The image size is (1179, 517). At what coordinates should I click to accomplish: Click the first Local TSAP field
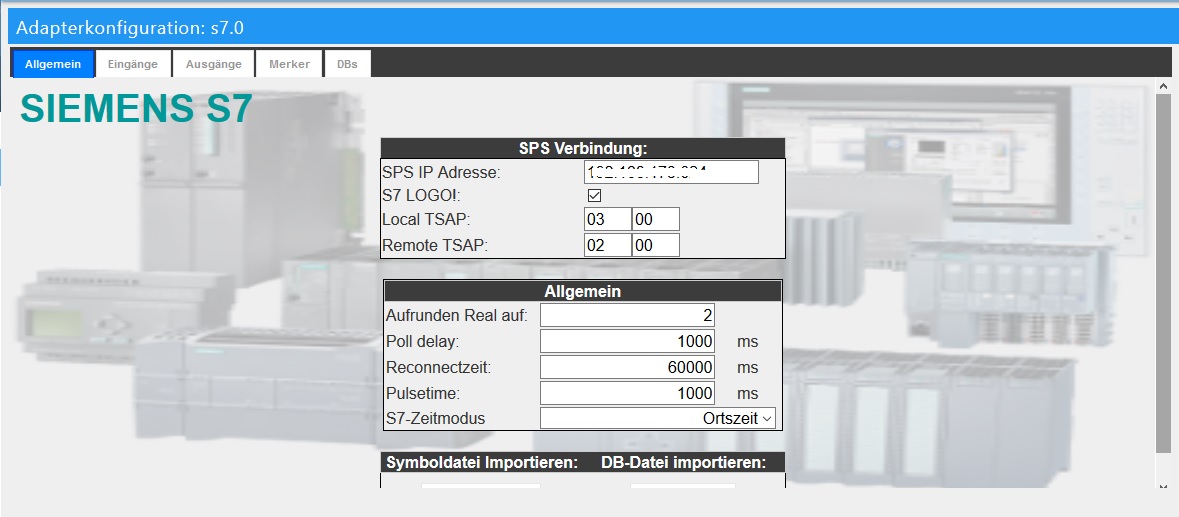click(608, 219)
